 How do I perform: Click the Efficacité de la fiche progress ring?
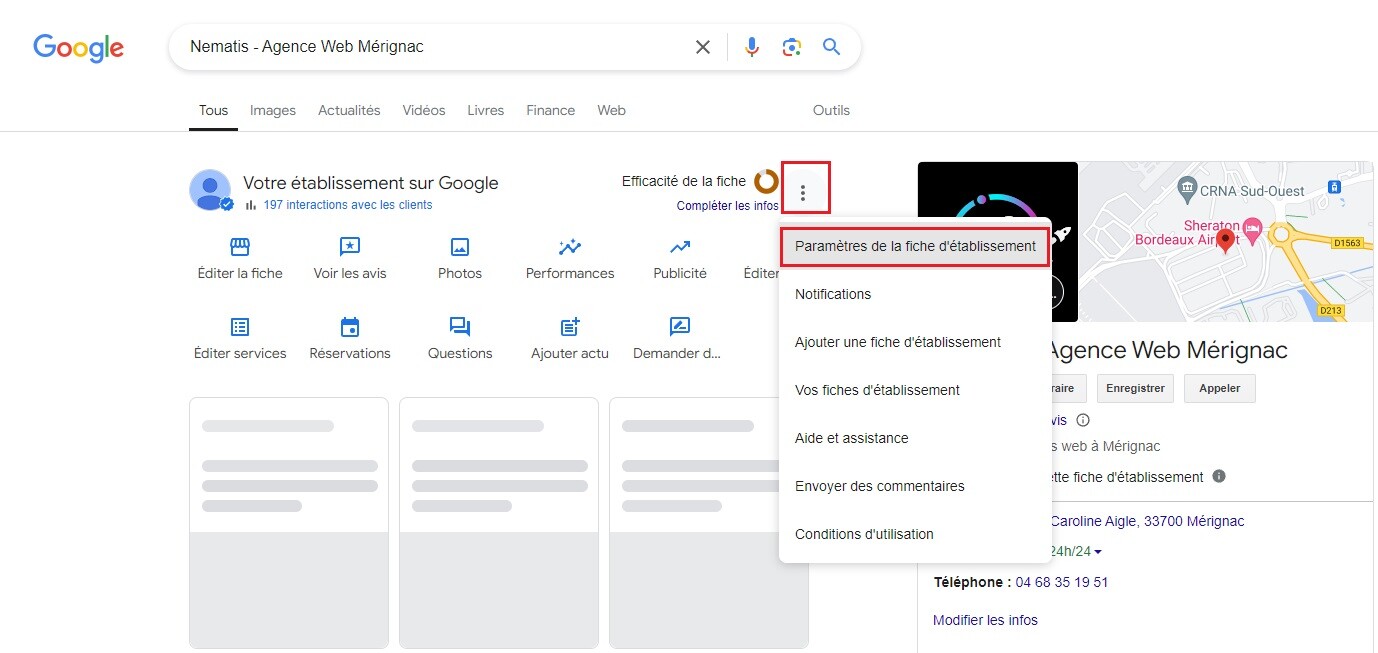click(766, 181)
